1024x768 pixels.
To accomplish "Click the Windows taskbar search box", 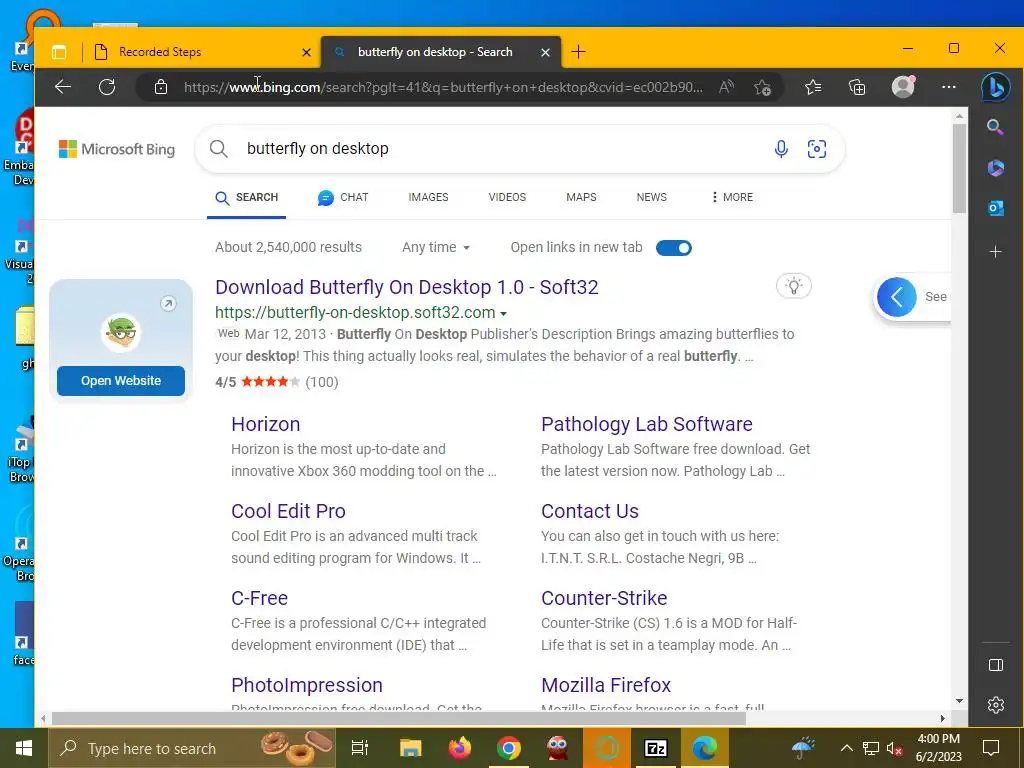I will pyautogui.click(x=192, y=748).
